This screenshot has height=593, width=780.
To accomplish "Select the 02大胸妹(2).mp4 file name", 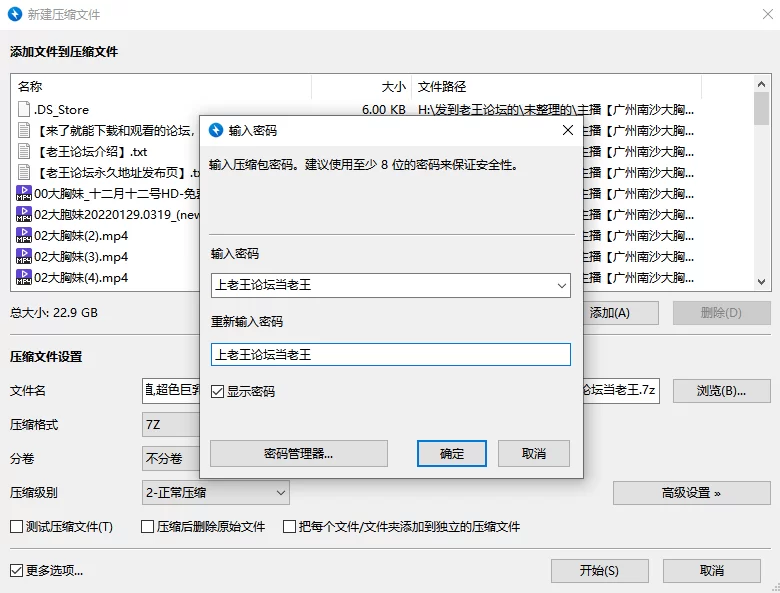I will 81,235.
